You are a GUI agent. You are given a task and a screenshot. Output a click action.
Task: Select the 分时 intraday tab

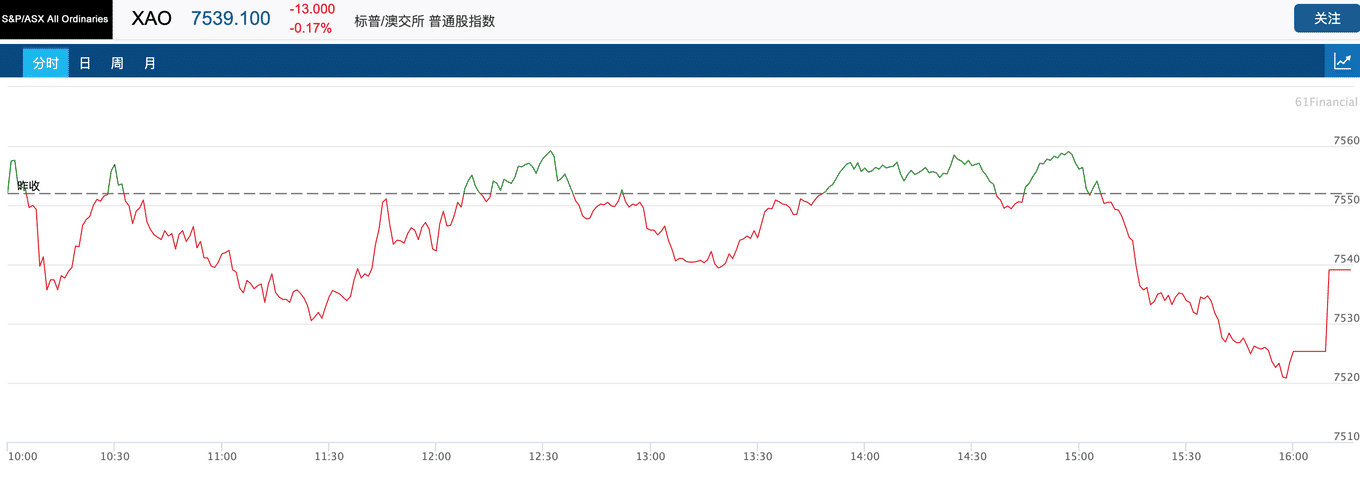(x=46, y=63)
